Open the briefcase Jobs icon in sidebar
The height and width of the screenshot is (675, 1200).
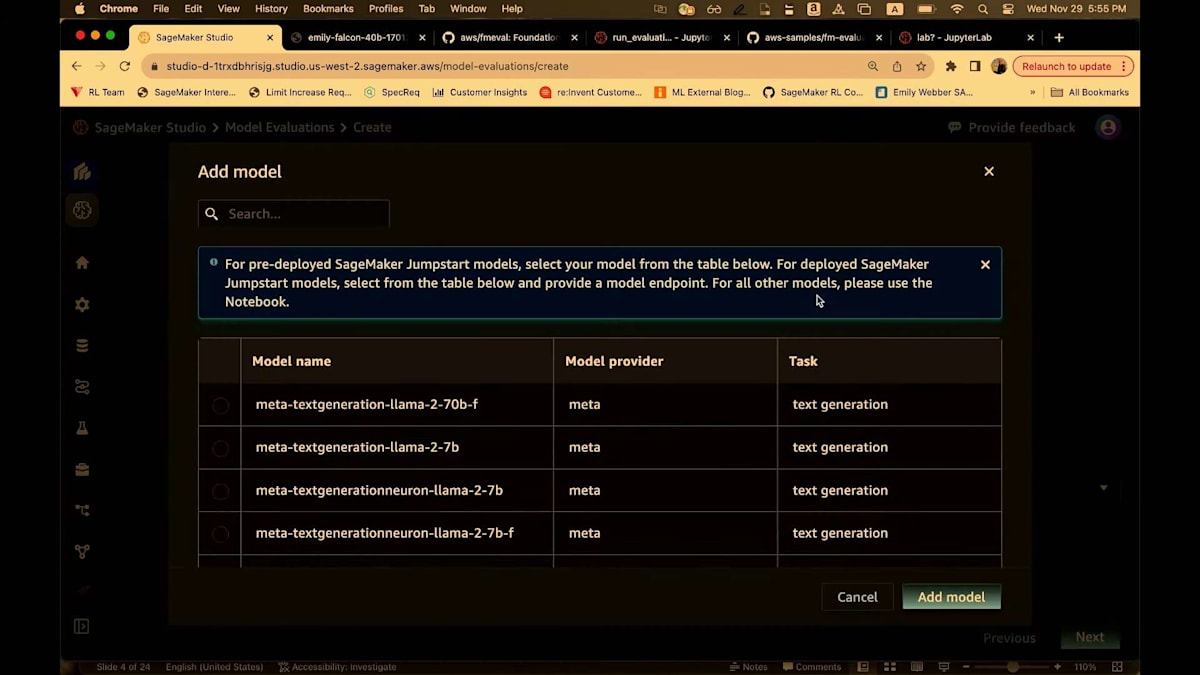[x=82, y=469]
